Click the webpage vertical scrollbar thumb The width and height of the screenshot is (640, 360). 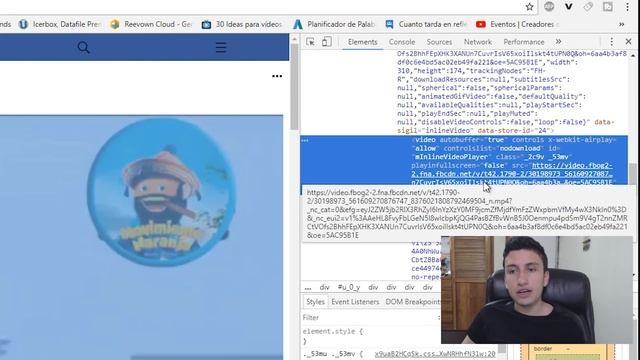point(294,87)
